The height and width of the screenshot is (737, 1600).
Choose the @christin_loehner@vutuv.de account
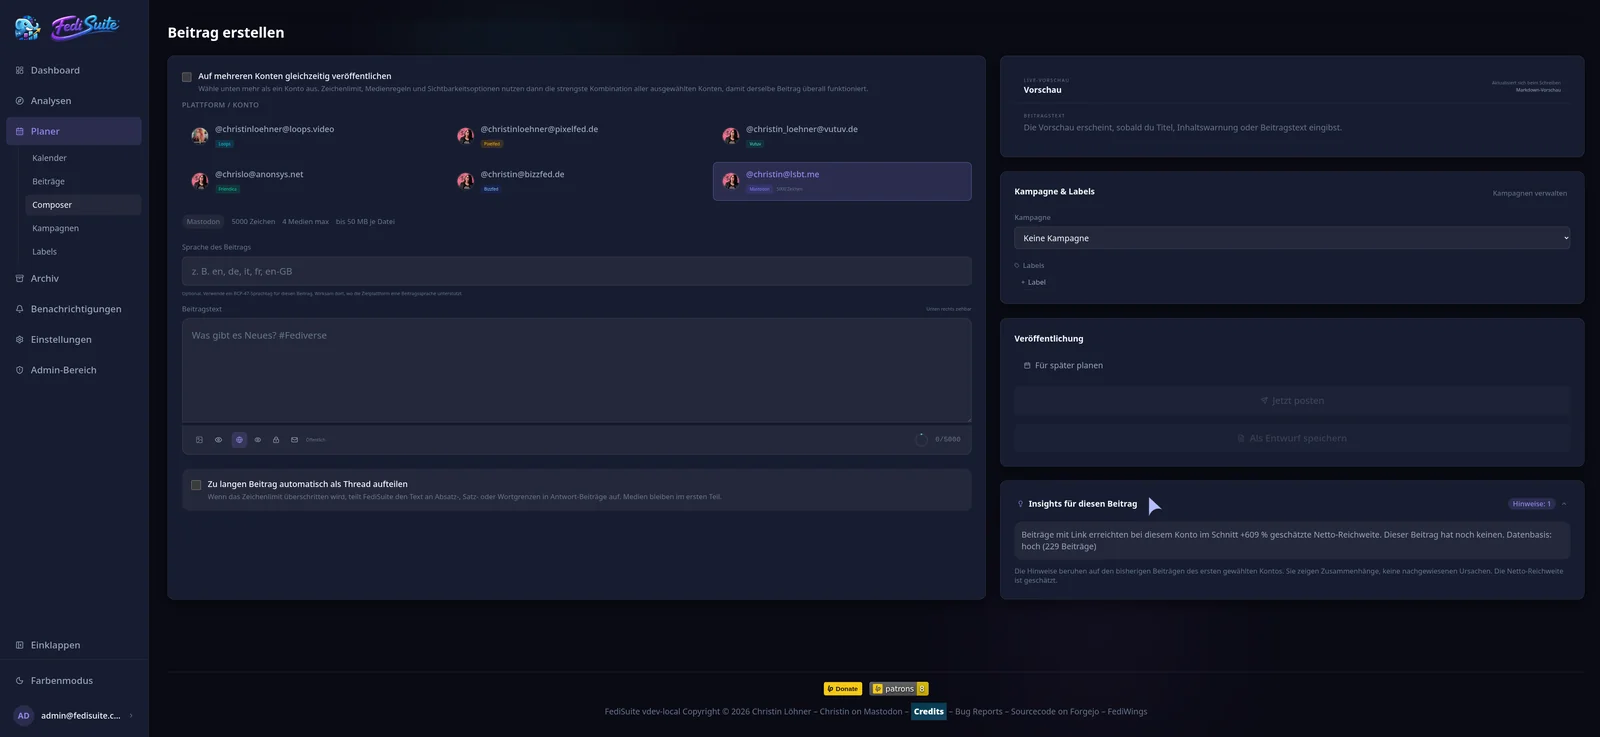coord(842,136)
